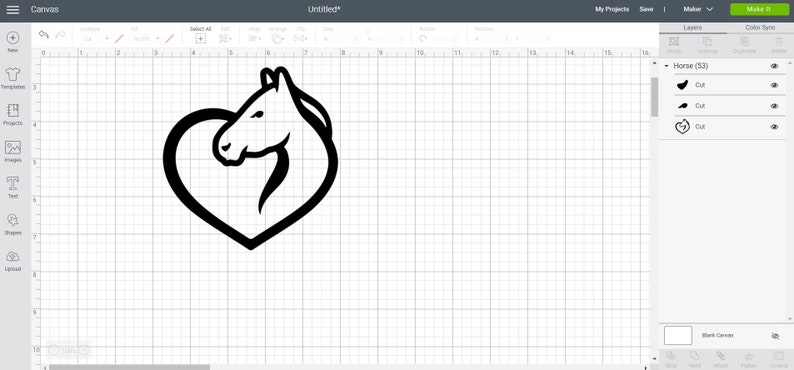The width and height of the screenshot is (794, 370).
Task: Click the Layers panel scroll-down arrow
Action: point(790,319)
